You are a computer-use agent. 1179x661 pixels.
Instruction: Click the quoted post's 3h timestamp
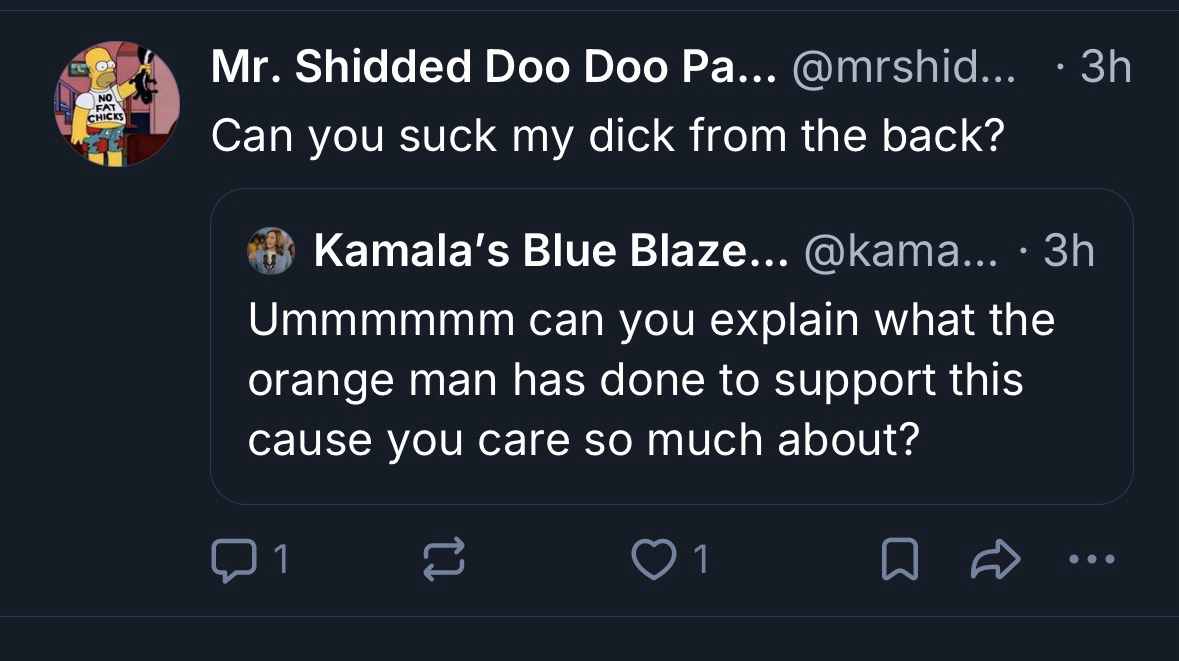[x=1068, y=252]
